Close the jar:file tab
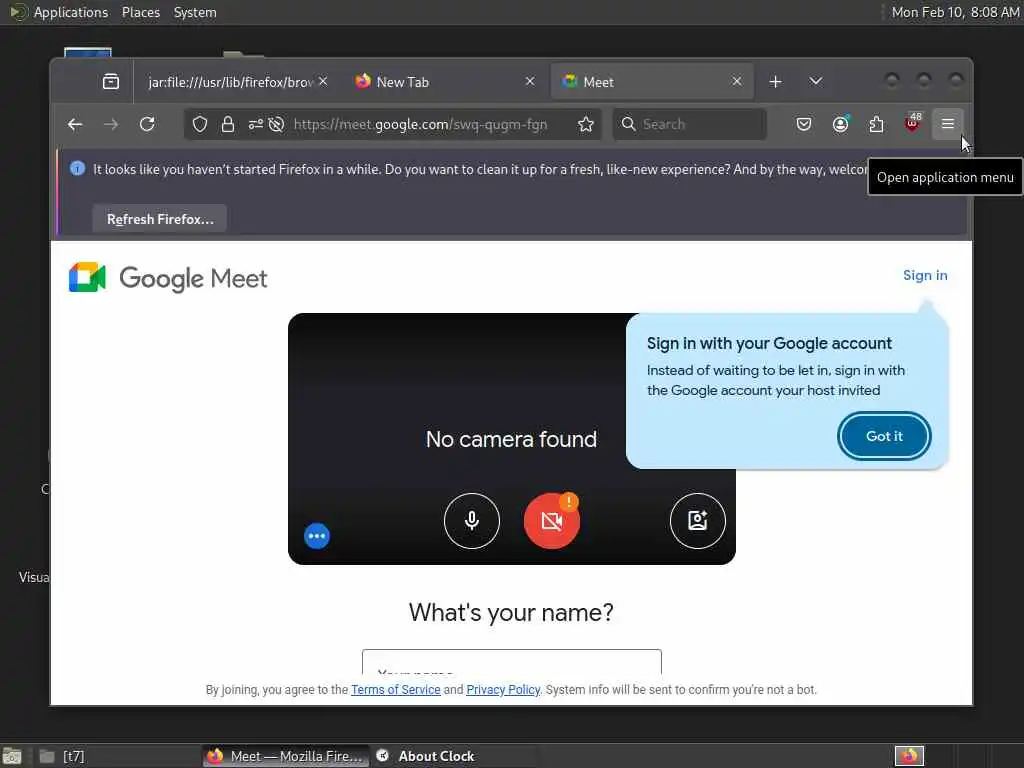 323,81
